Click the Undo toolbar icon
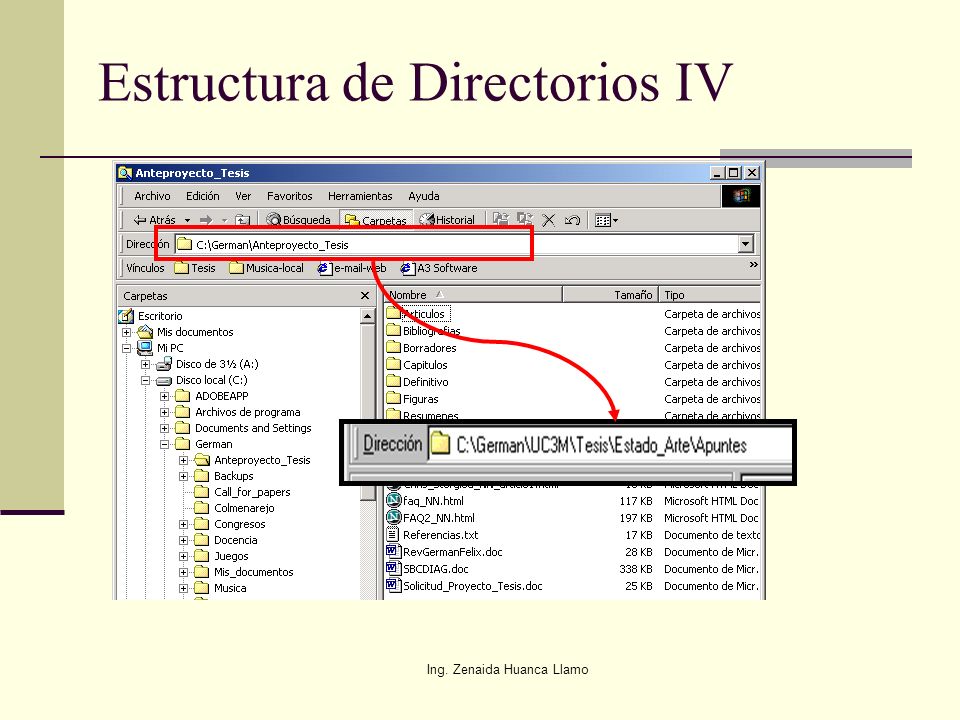 coord(572,220)
